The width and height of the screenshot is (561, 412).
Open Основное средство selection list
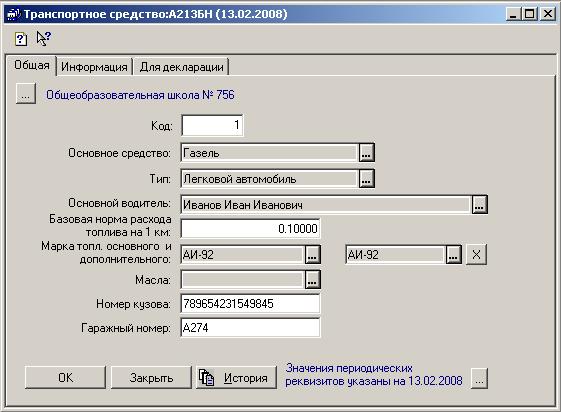pos(366,153)
